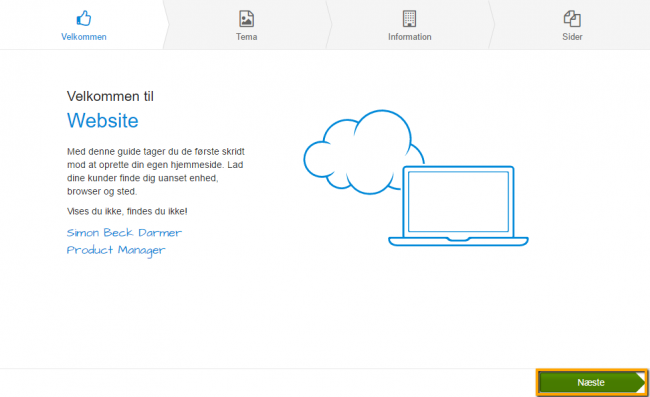Click the laptop illustration's screen

tap(458, 201)
